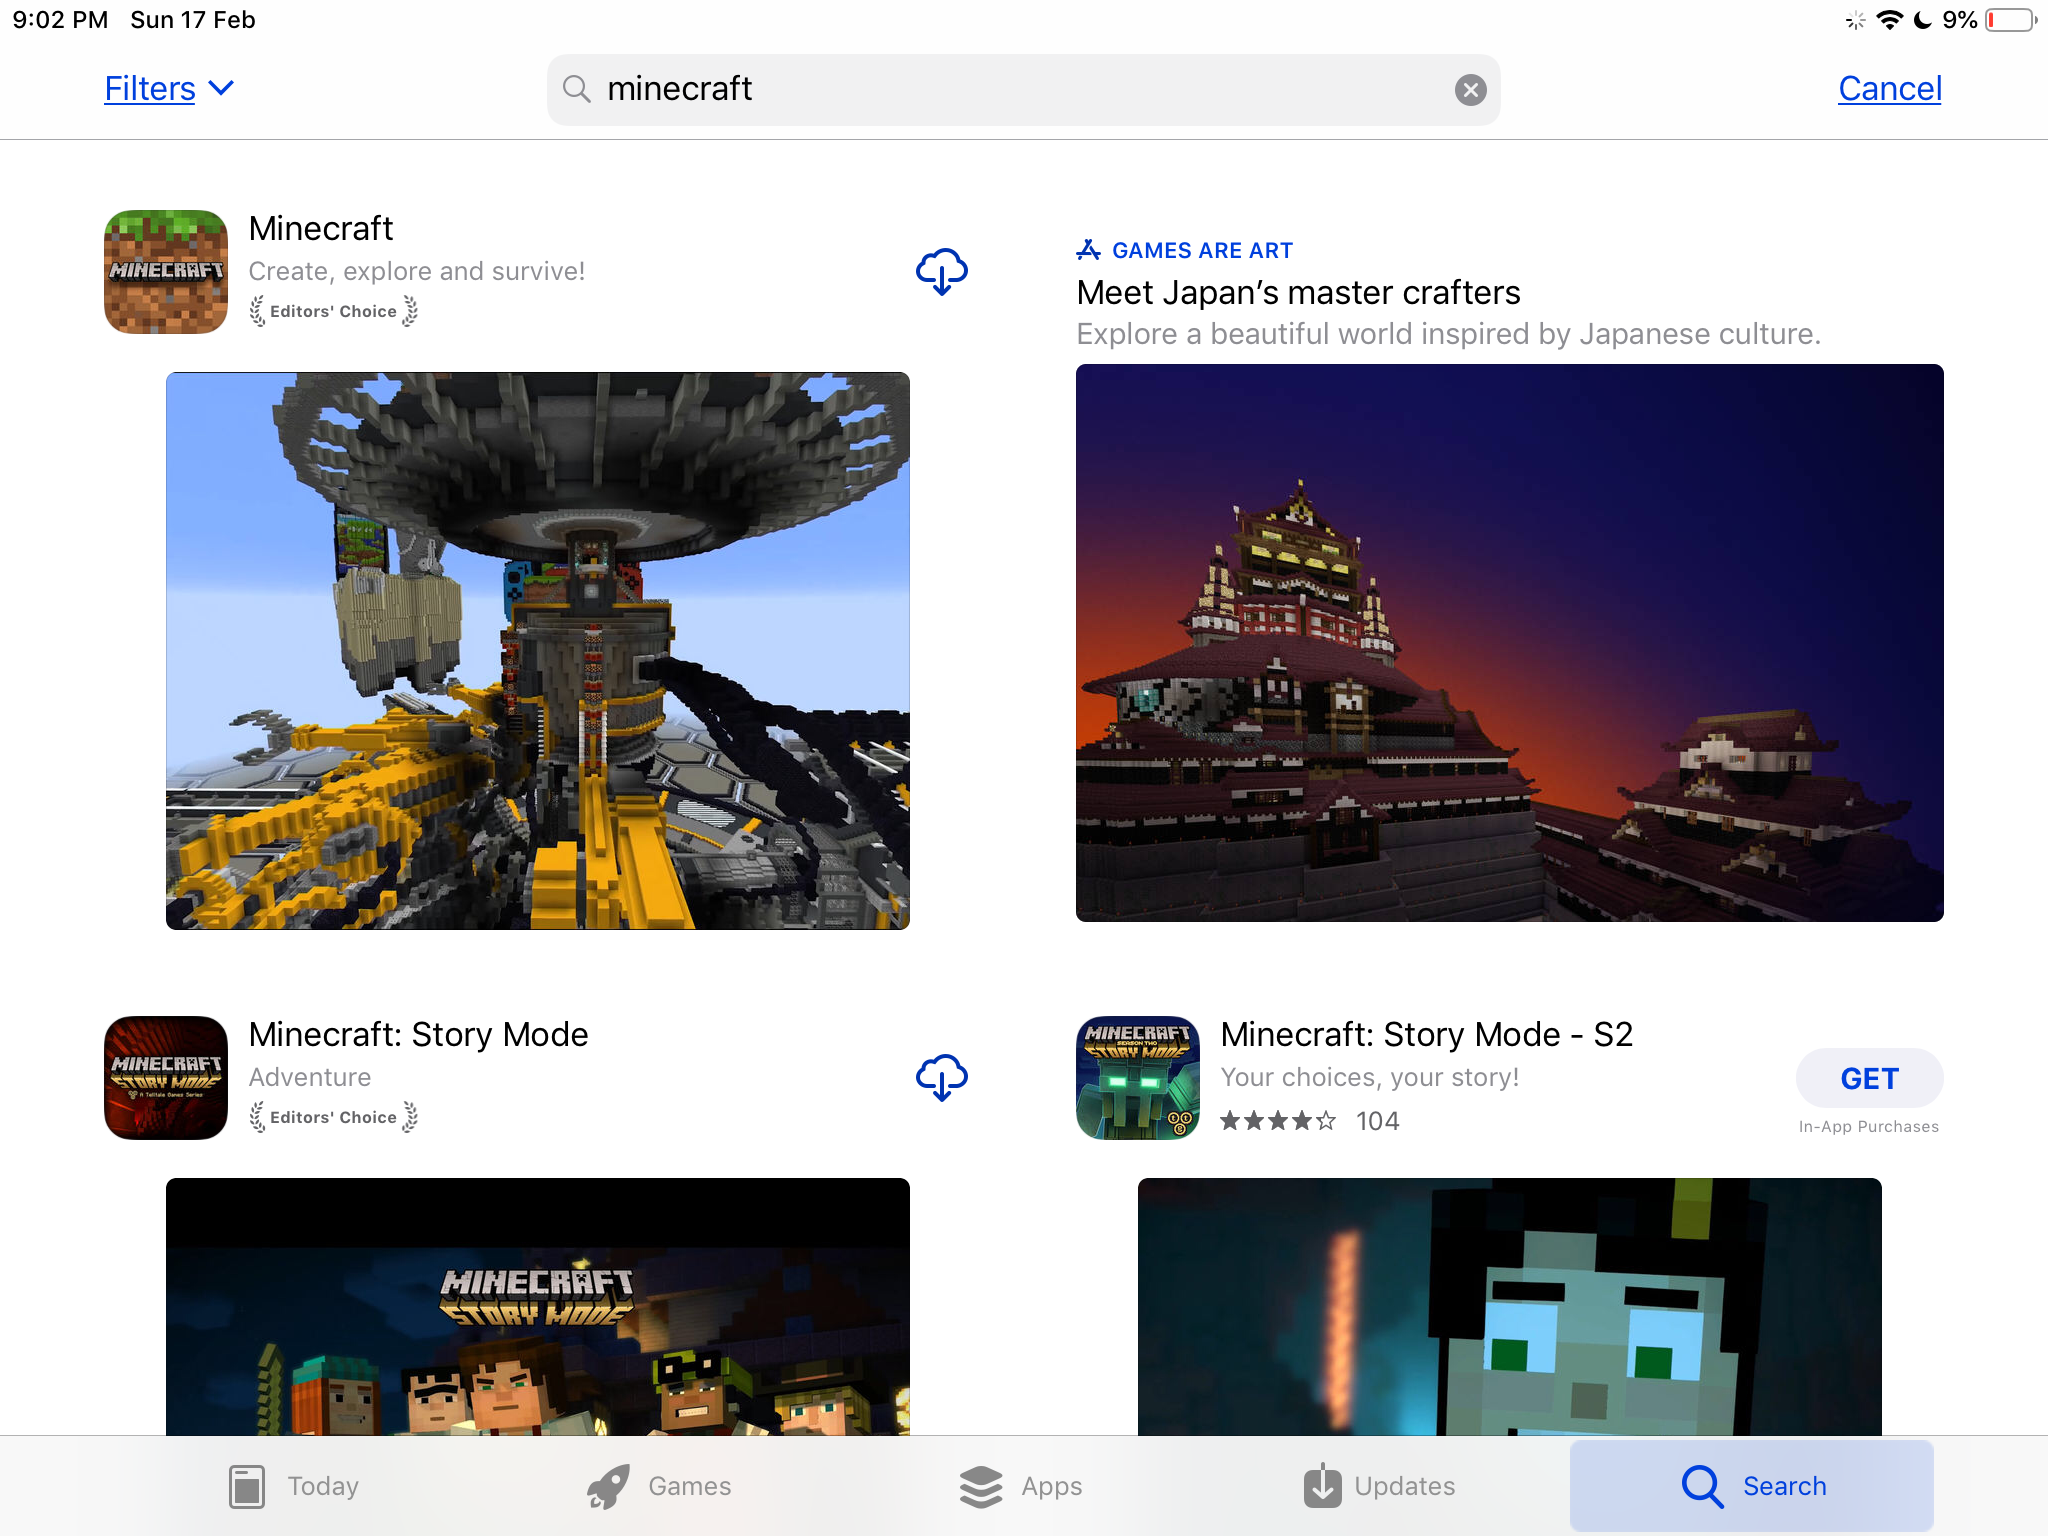This screenshot has width=2048, height=1536.
Task: Expand the Filters dropdown
Action: pyautogui.click(x=169, y=88)
